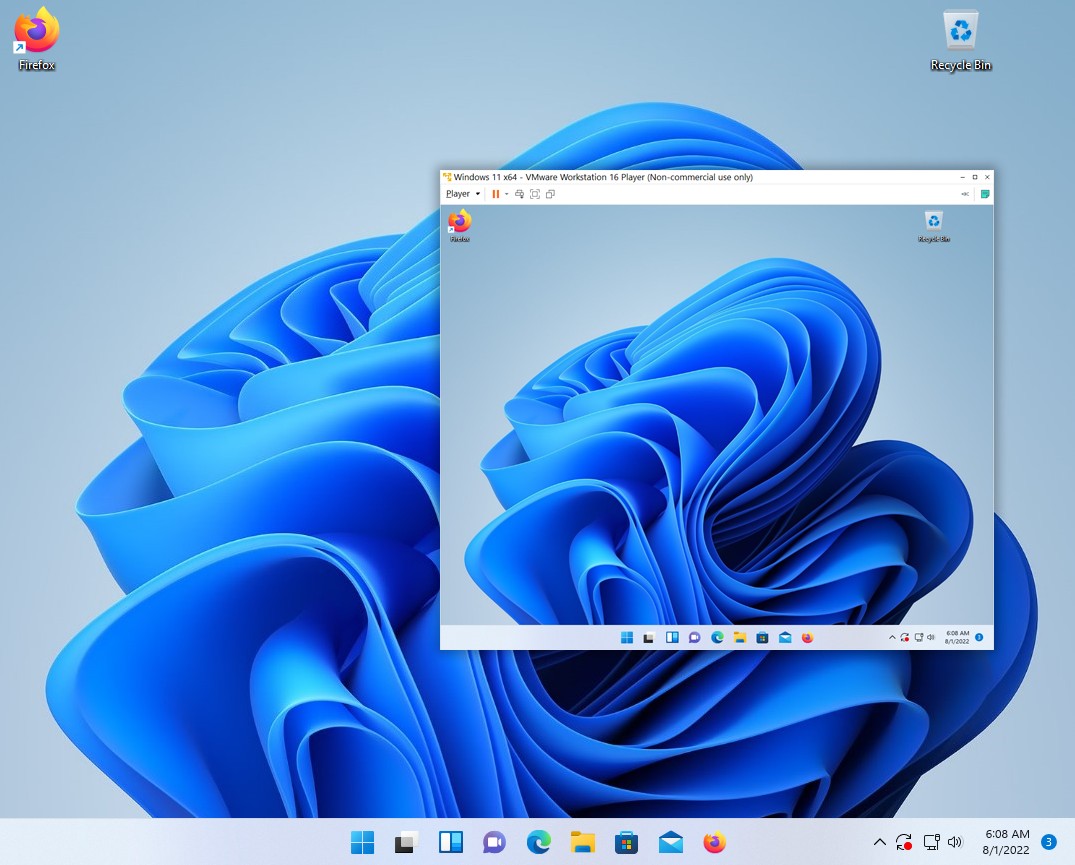Click the guest network tray icon

919,637
